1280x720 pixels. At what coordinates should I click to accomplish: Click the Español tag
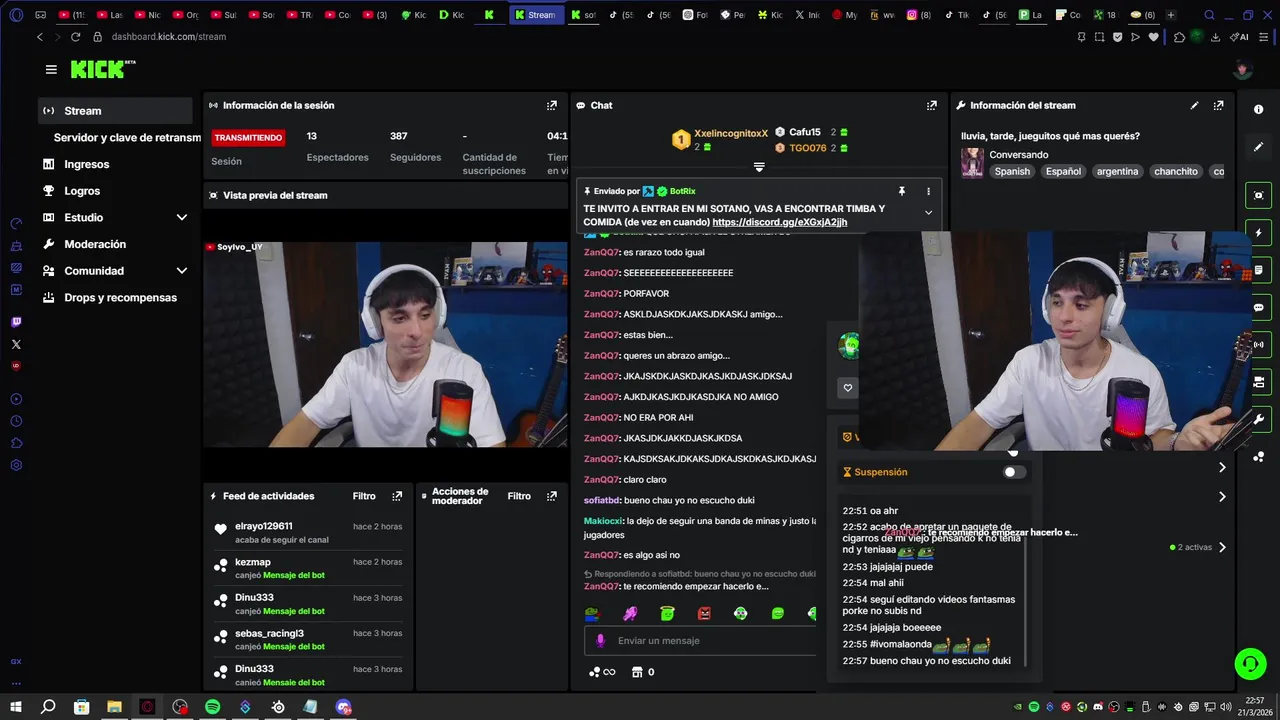(x=1063, y=172)
